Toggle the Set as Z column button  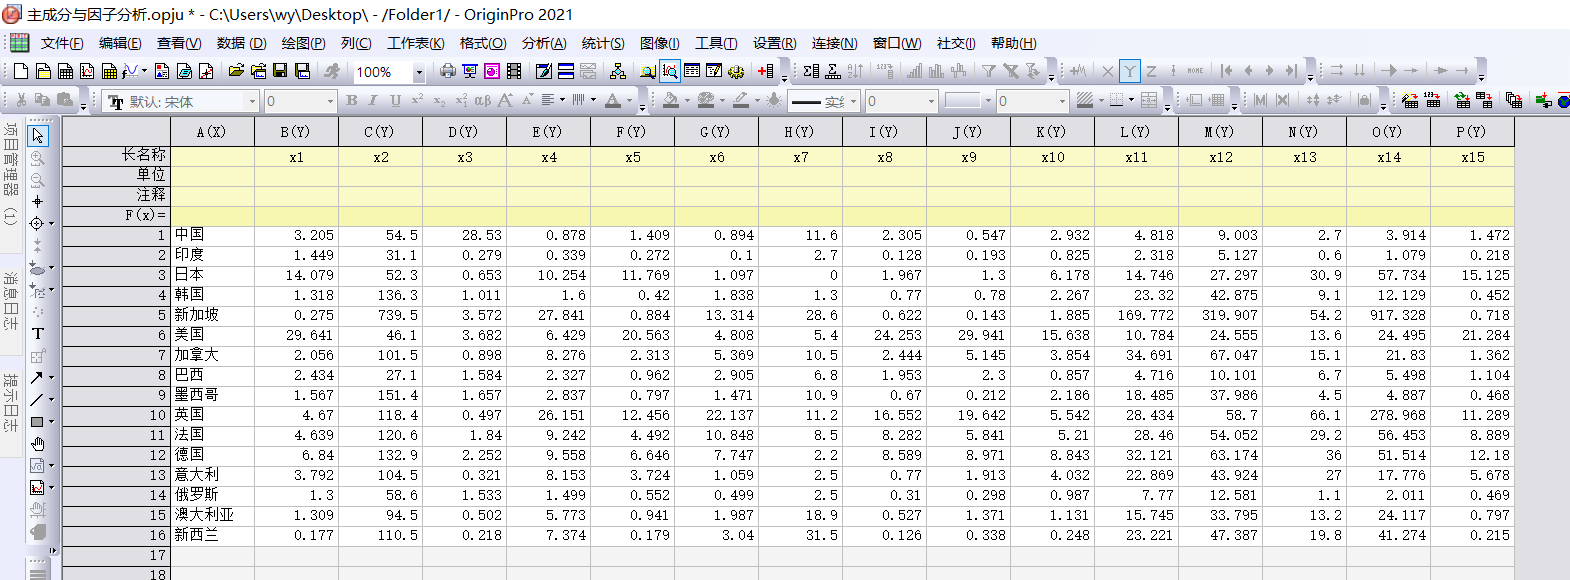[x=1151, y=71]
